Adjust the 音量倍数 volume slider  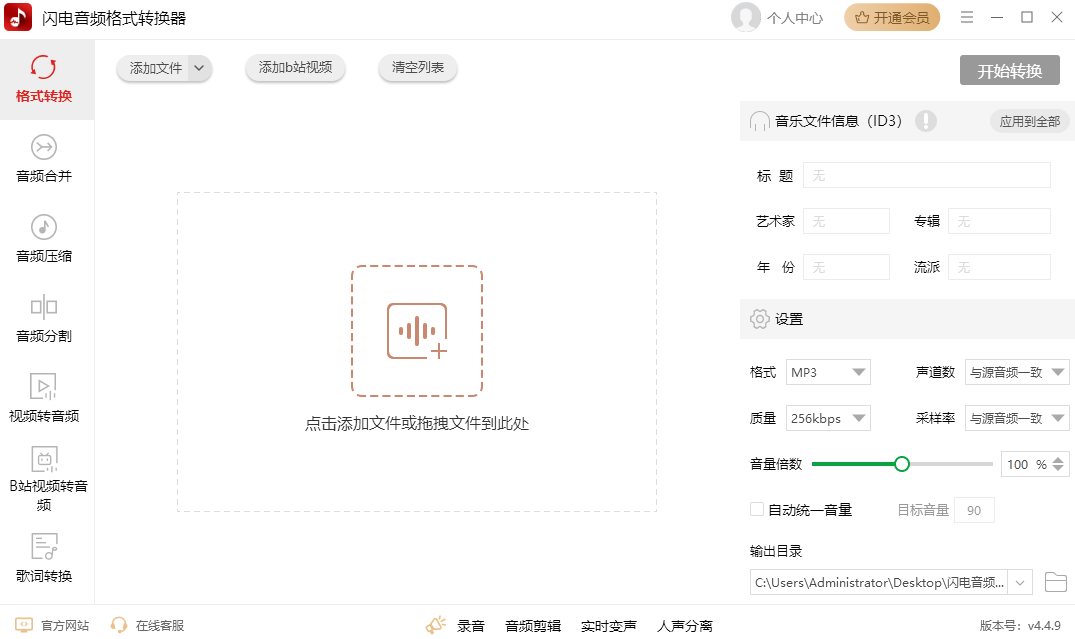pyautogui.click(x=903, y=463)
